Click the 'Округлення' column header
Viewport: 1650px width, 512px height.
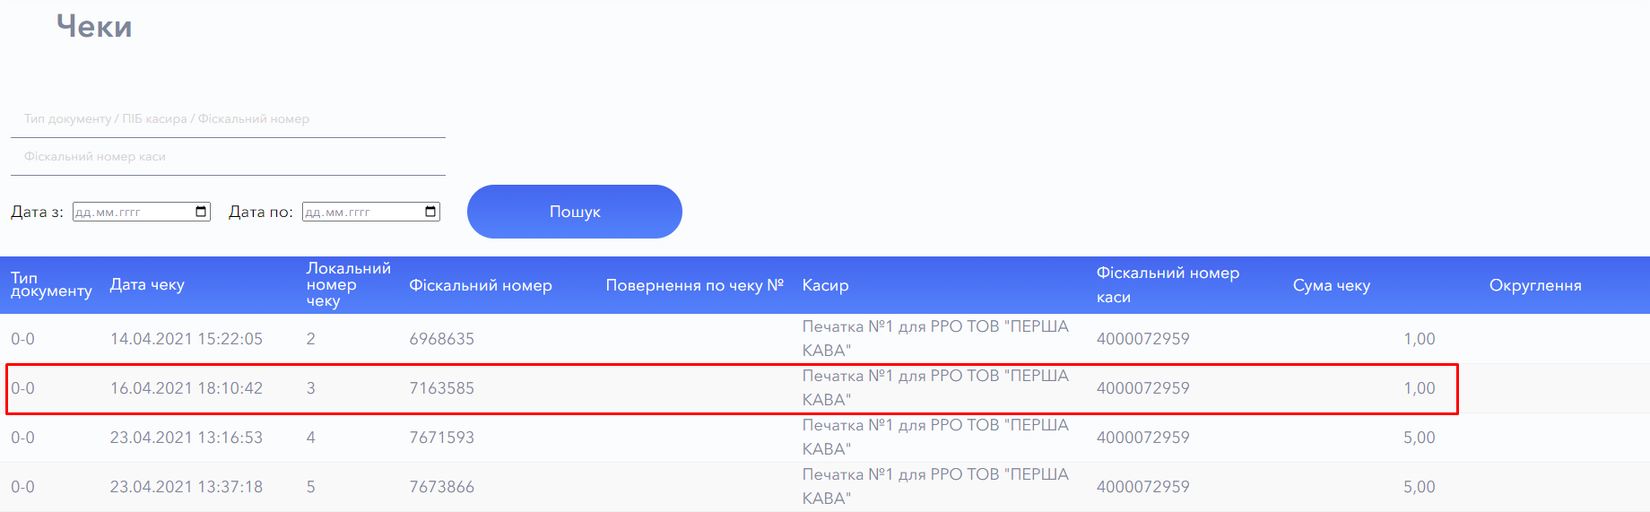pos(1535,285)
